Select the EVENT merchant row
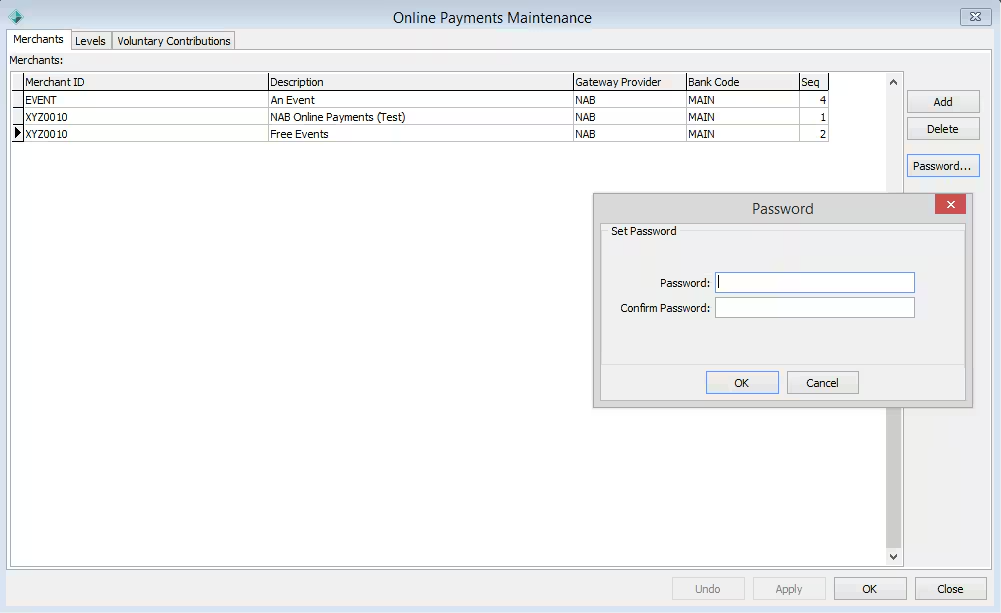This screenshot has height=613, width=1001. tap(145, 100)
